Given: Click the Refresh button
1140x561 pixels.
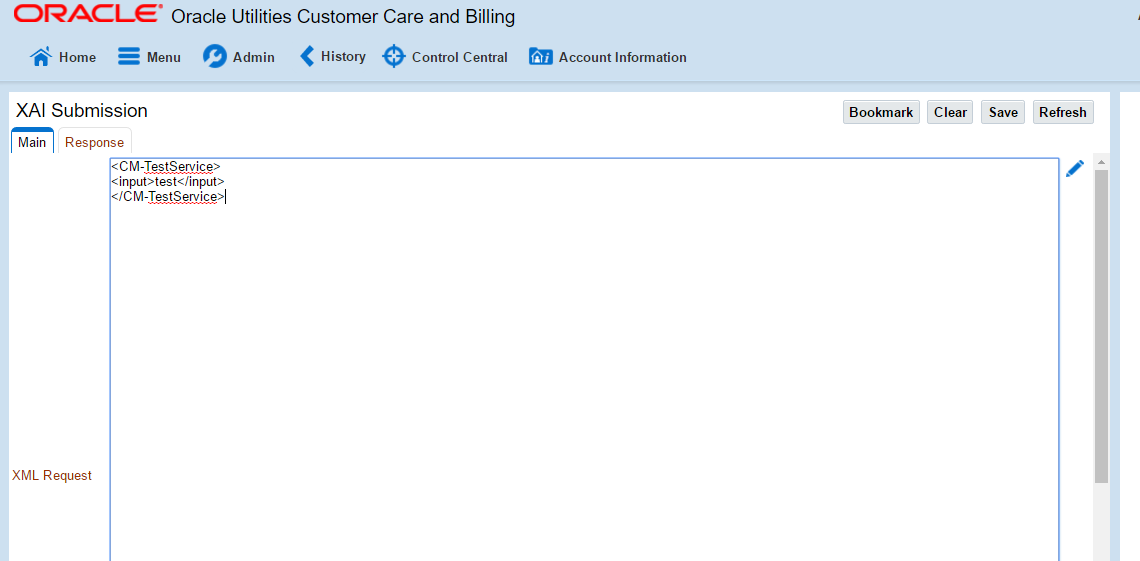Looking at the screenshot, I should [1063, 112].
